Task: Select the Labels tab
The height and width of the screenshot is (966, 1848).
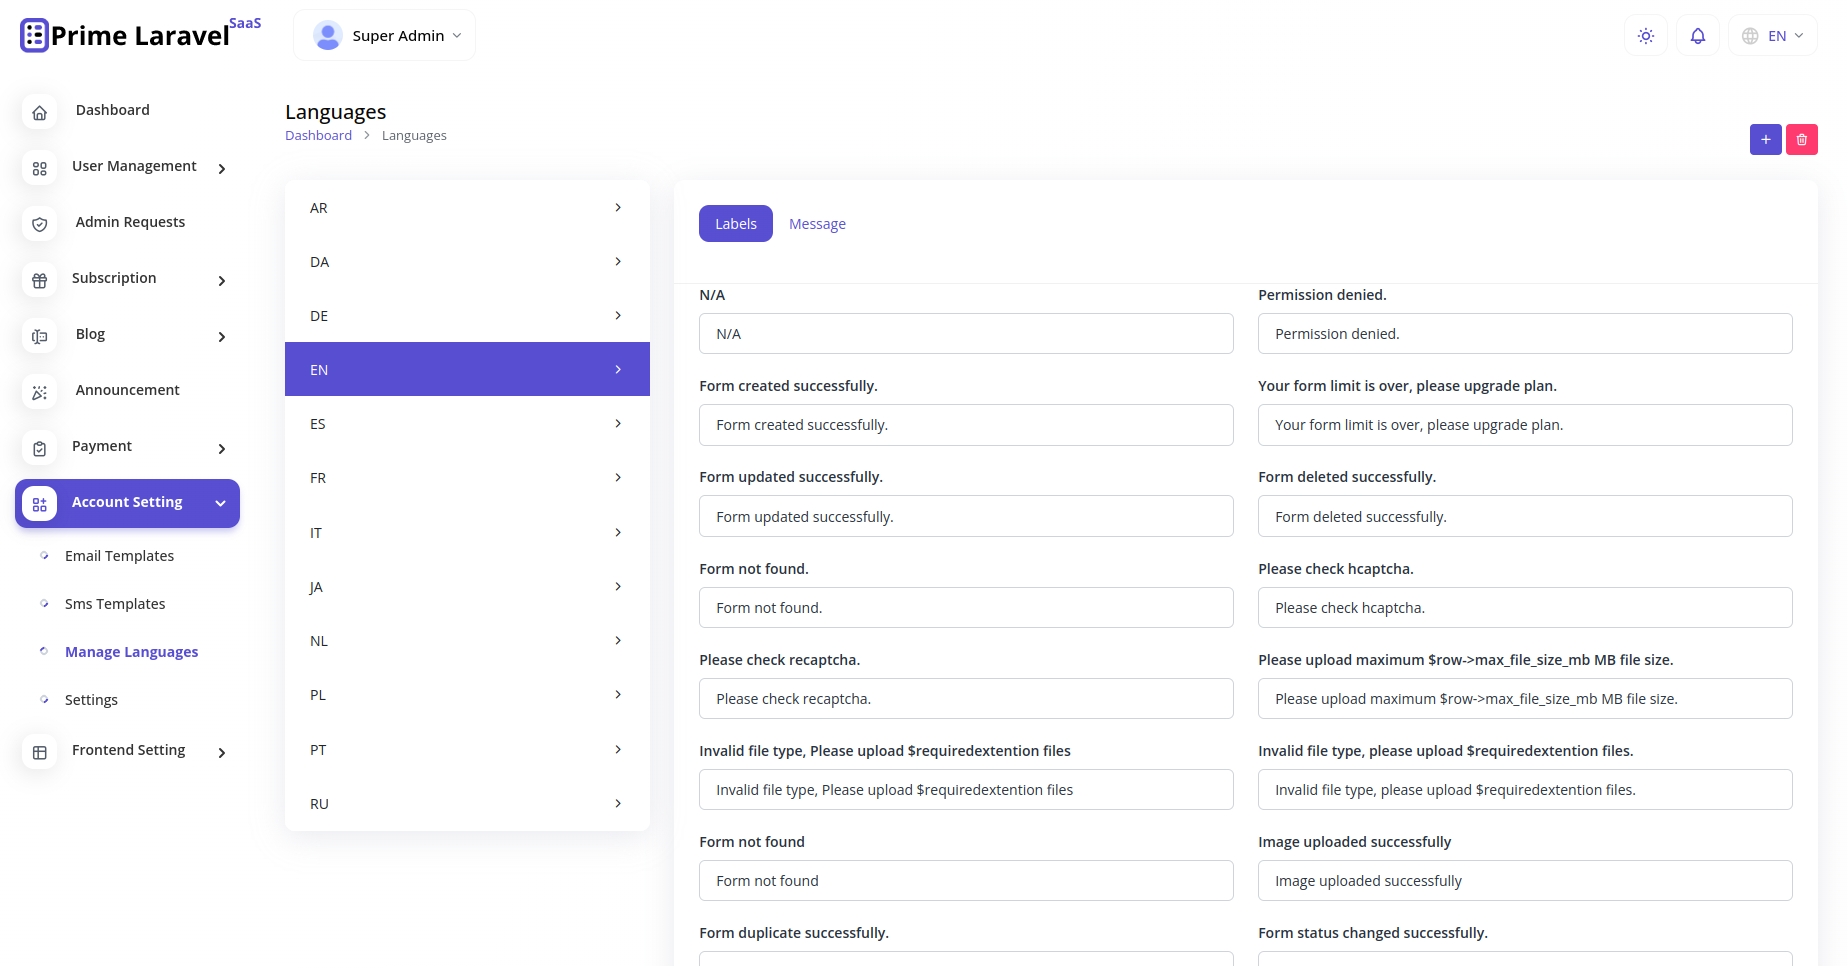Action: click(735, 223)
